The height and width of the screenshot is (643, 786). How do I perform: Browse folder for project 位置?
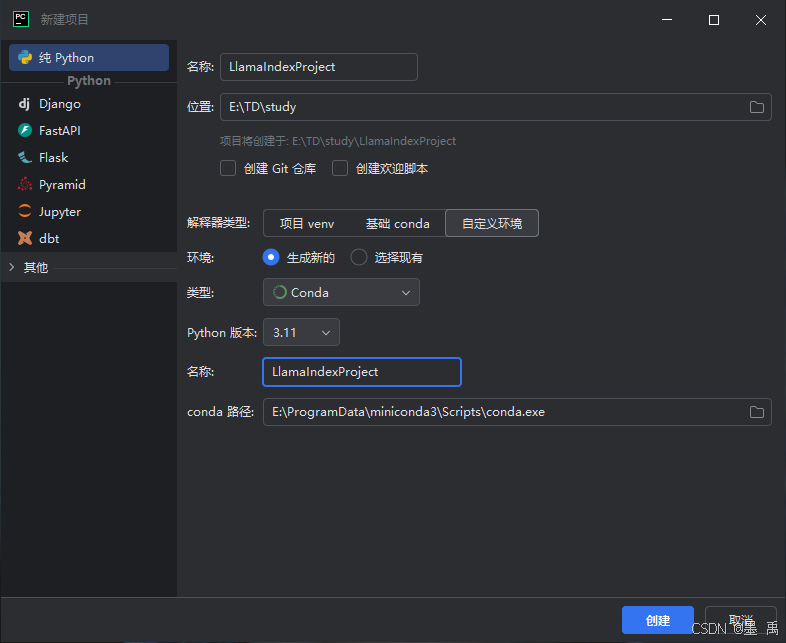coord(756,107)
